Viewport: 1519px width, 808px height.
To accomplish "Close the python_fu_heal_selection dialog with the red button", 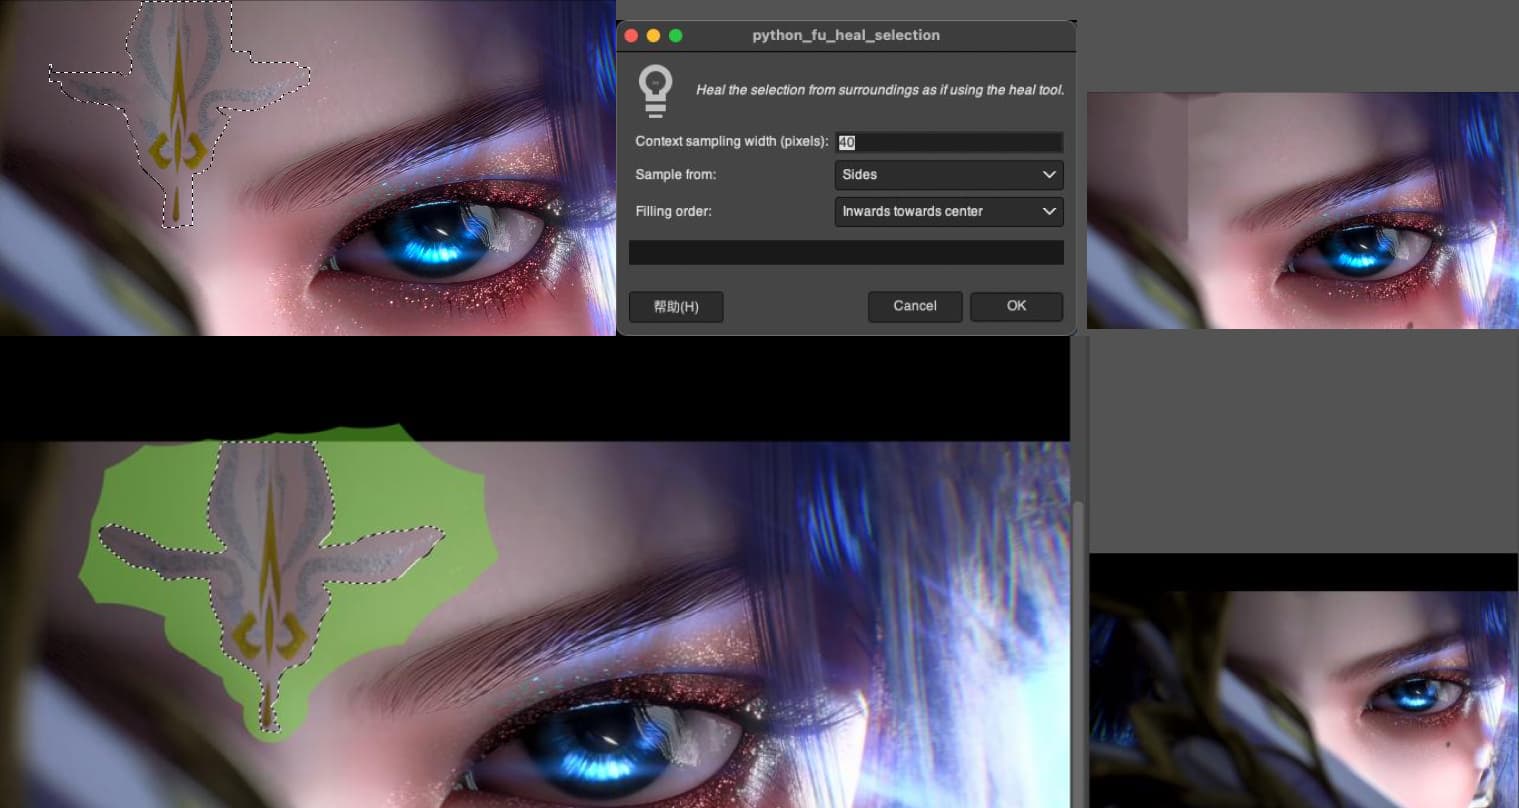I will 631,36.
